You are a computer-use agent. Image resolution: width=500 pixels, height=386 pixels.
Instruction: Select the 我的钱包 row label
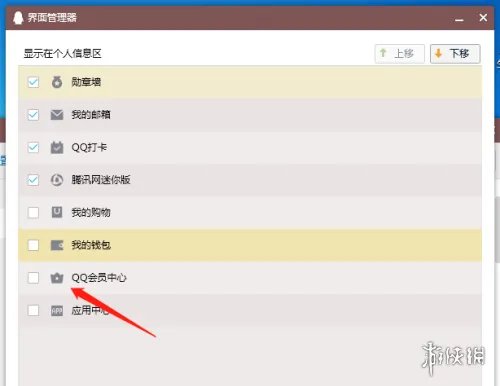(x=91, y=245)
